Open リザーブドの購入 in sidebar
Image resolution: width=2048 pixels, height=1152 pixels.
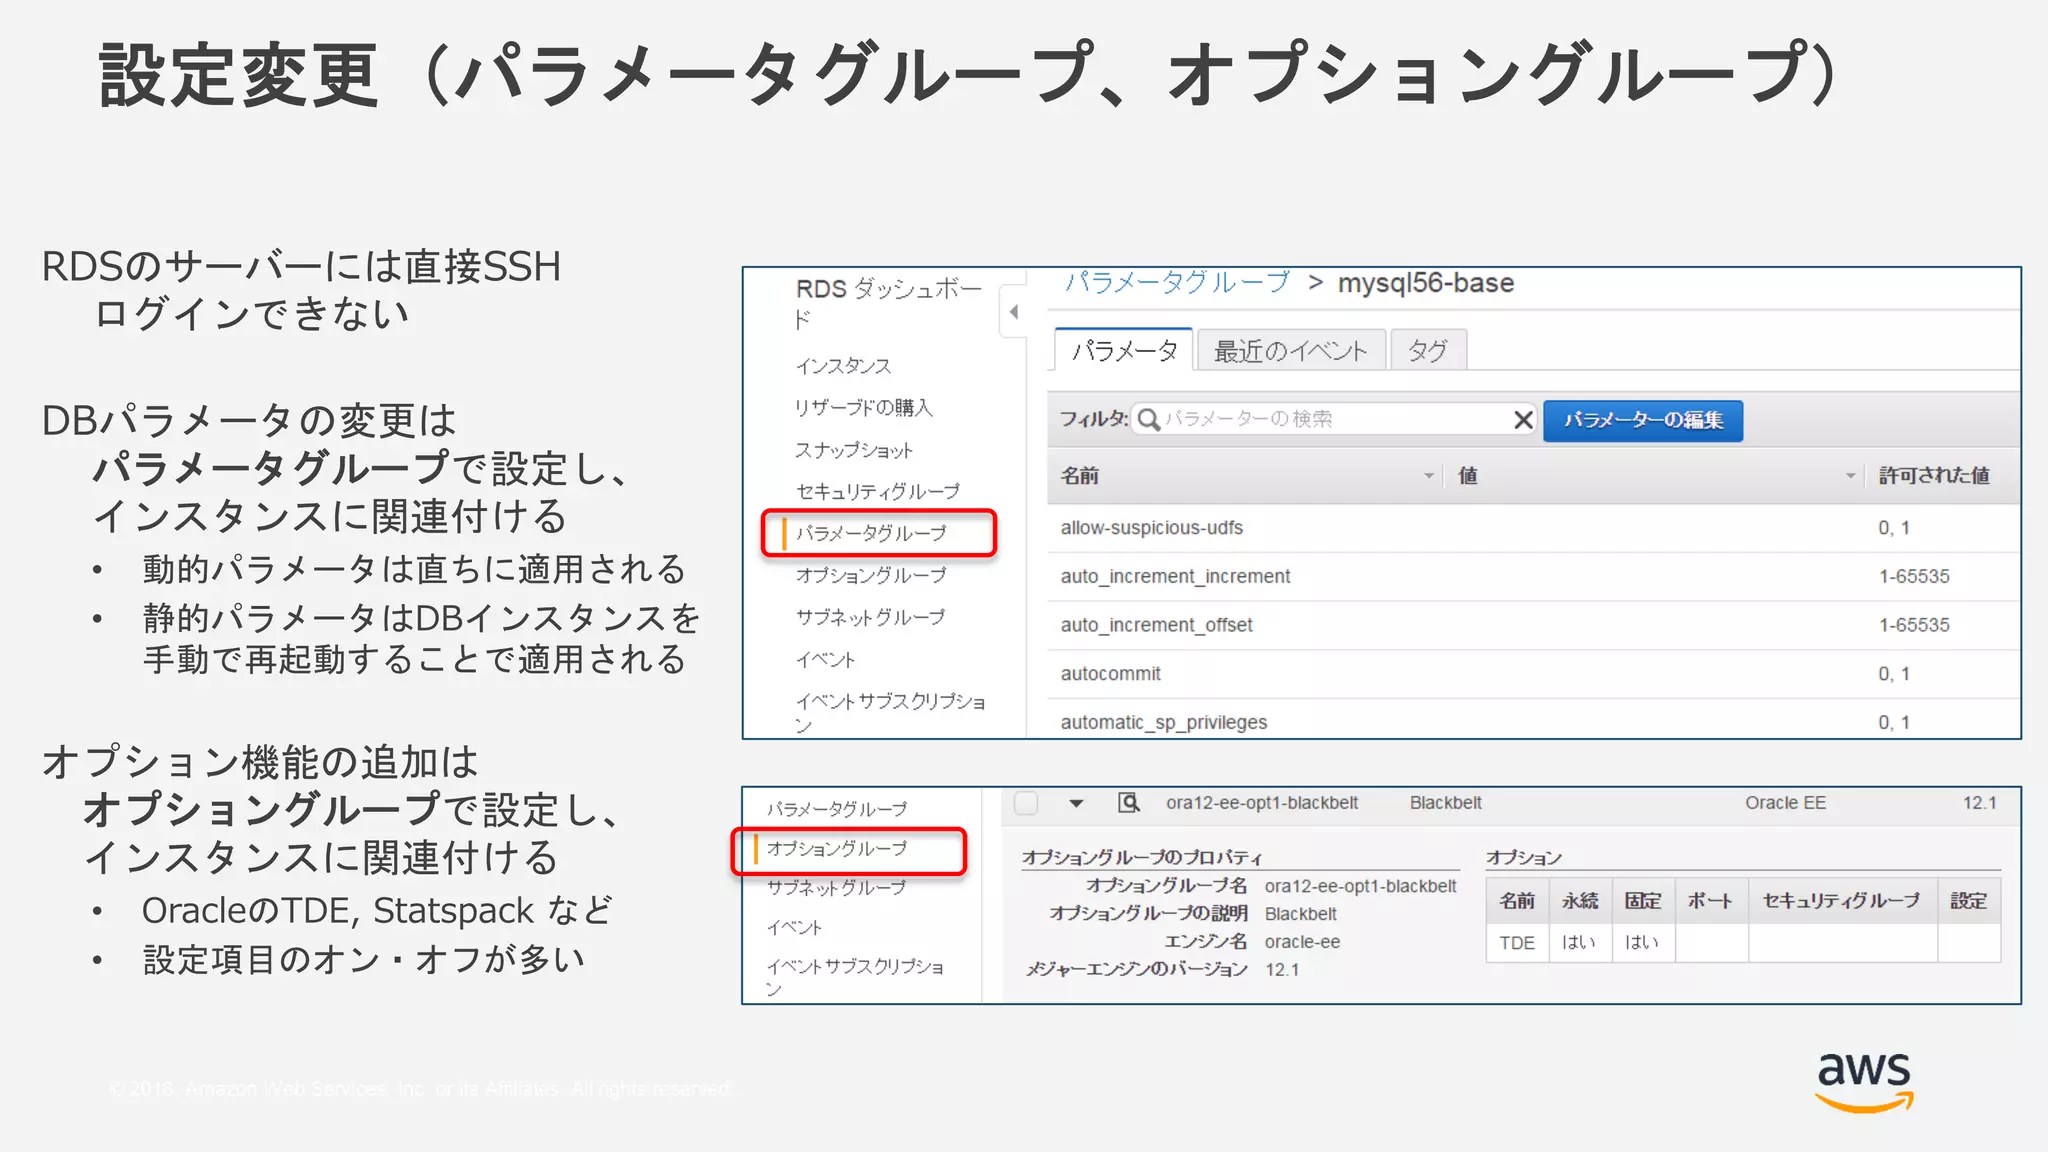point(863,408)
